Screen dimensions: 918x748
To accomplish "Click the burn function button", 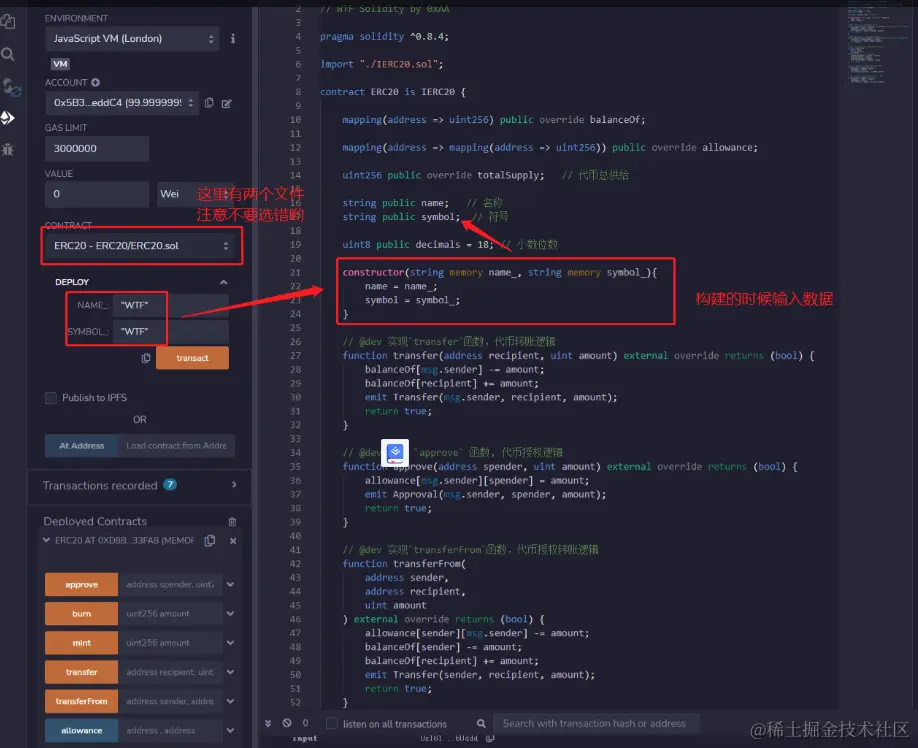I will pyautogui.click(x=81, y=614).
